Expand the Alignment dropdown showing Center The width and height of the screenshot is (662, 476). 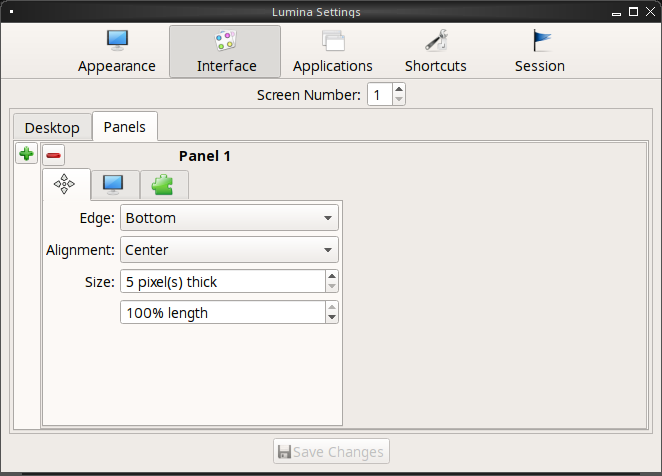point(229,250)
